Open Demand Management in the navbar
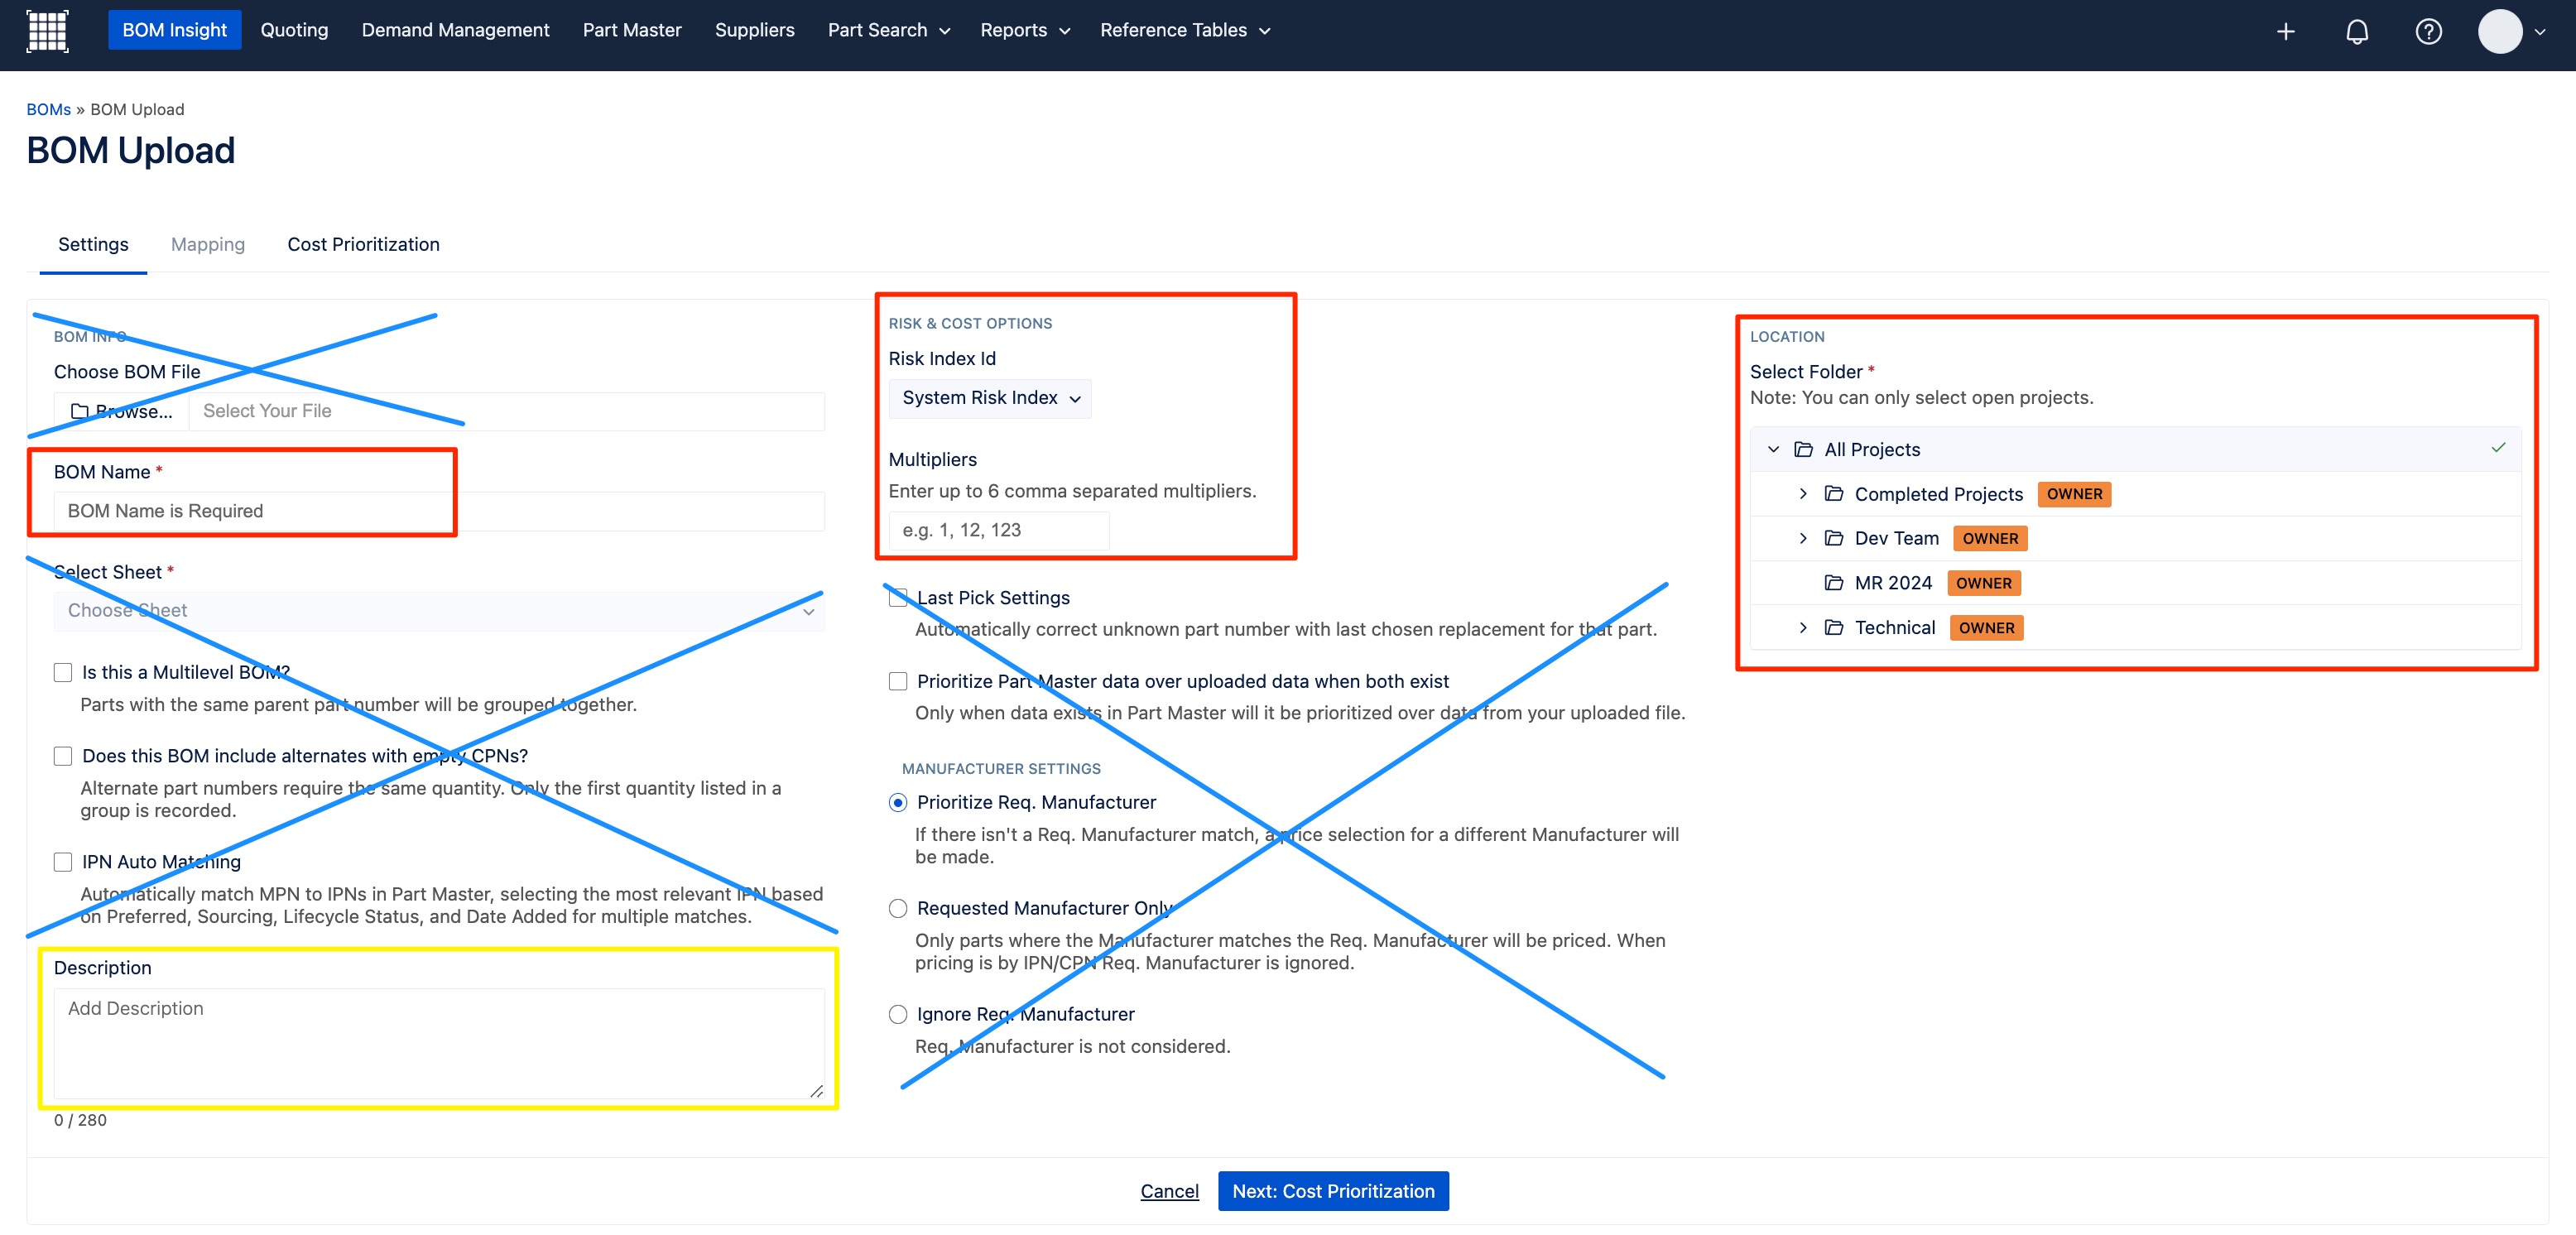This screenshot has width=2576, height=1235. (455, 30)
